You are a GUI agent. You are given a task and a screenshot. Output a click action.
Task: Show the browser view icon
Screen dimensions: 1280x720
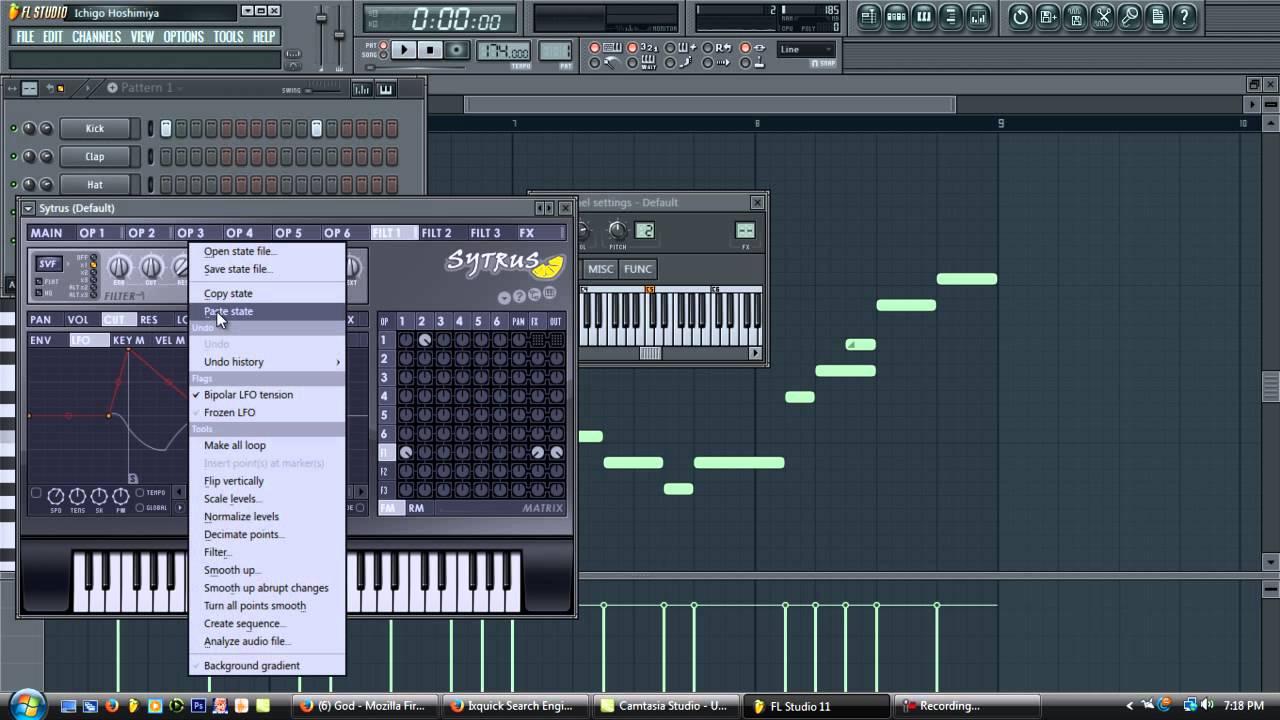(951, 16)
